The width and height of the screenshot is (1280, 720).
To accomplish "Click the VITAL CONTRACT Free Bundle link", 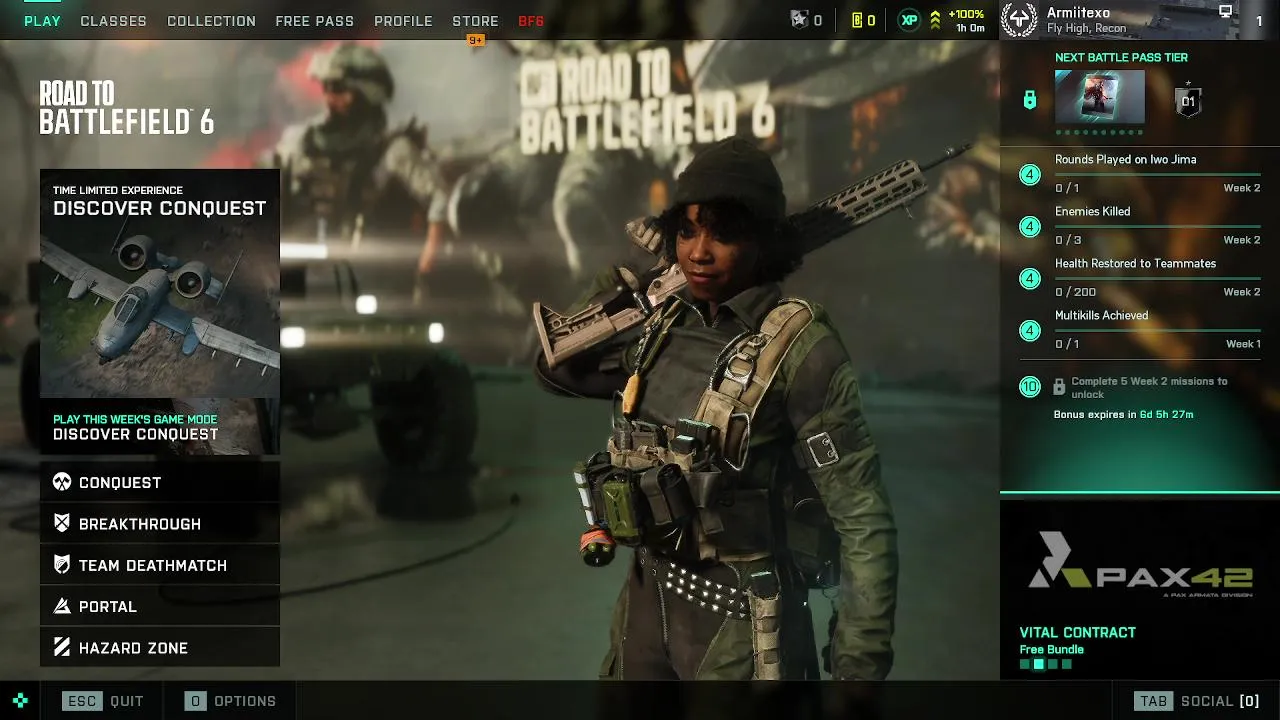I will click(x=1077, y=640).
